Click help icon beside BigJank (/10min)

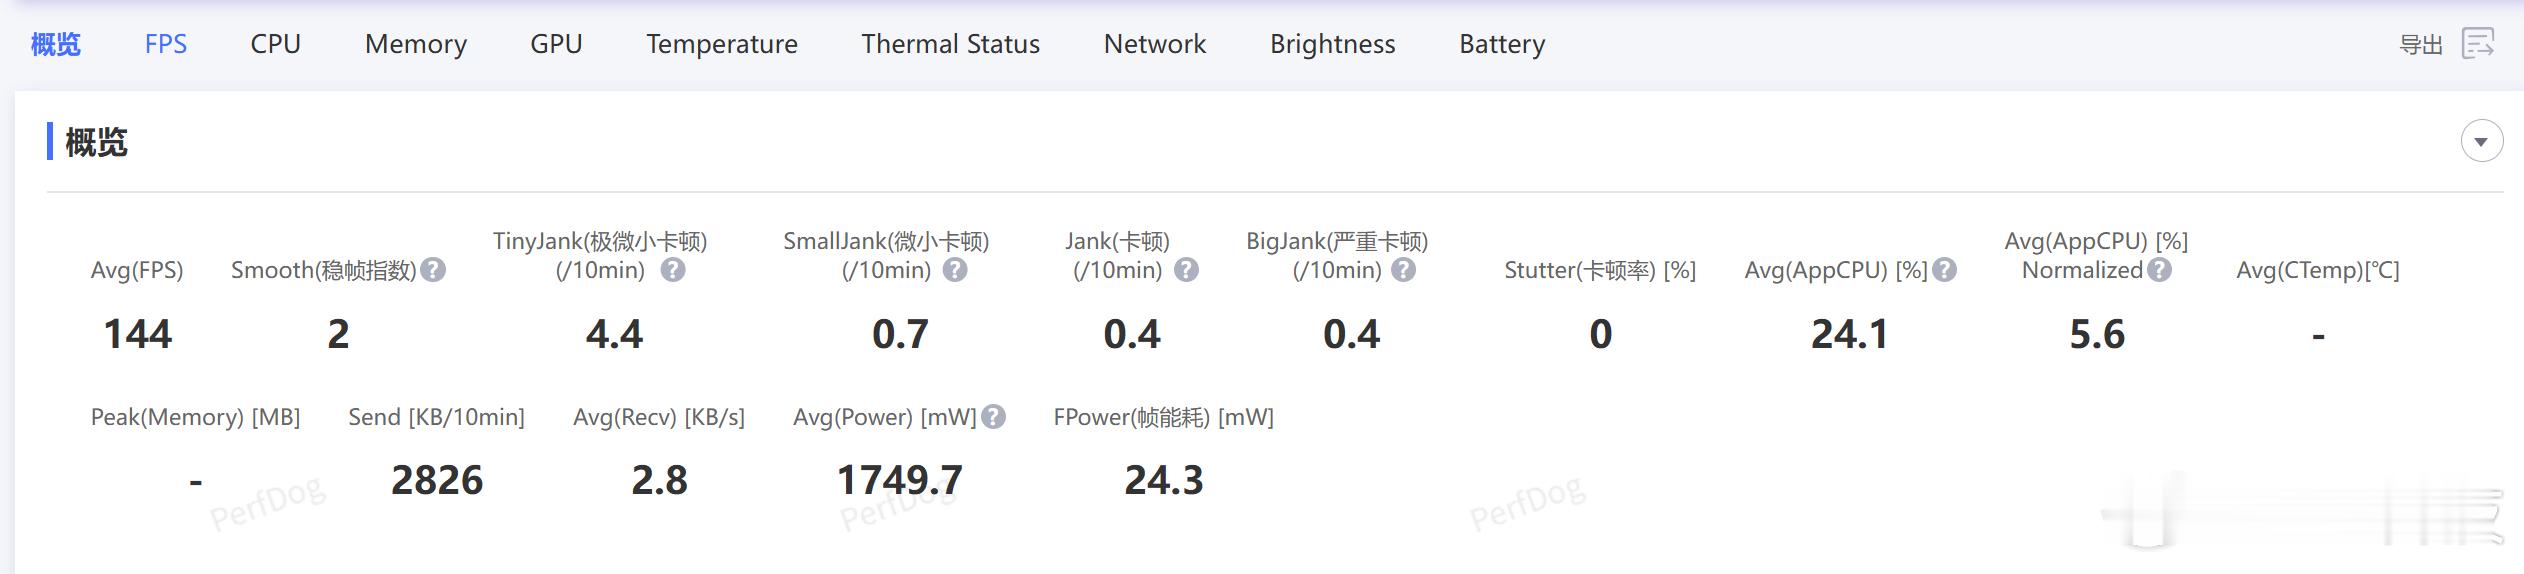coord(1404,270)
